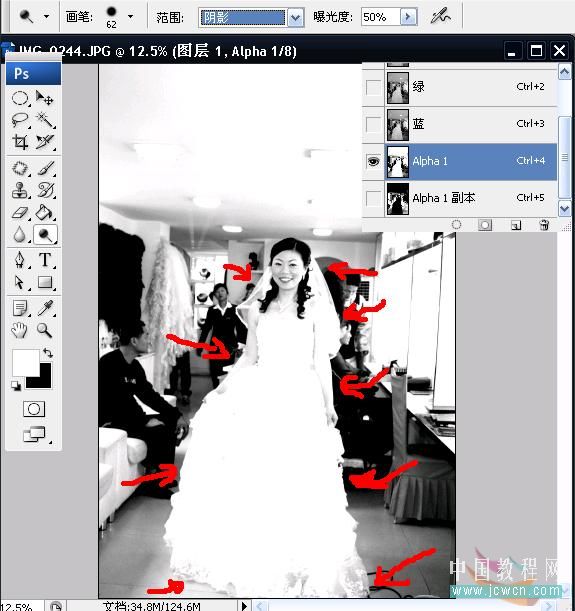575x611 pixels.
Task: Delete current channel trash icon
Action: pyautogui.click(x=544, y=225)
